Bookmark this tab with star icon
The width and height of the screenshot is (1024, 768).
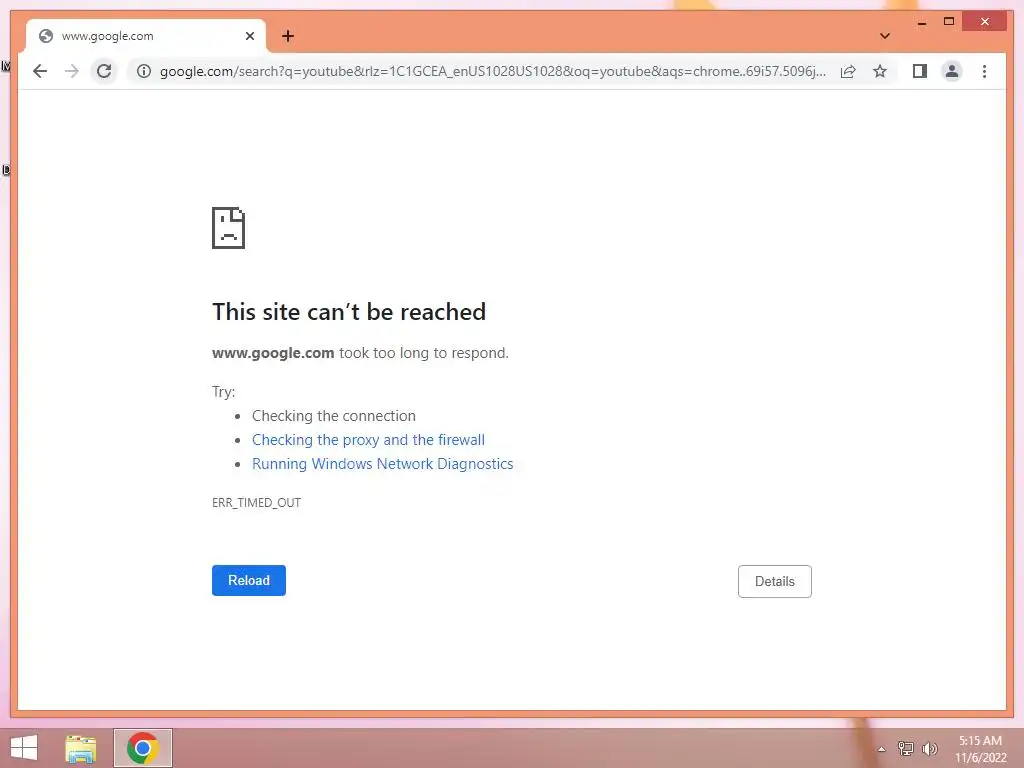880,71
